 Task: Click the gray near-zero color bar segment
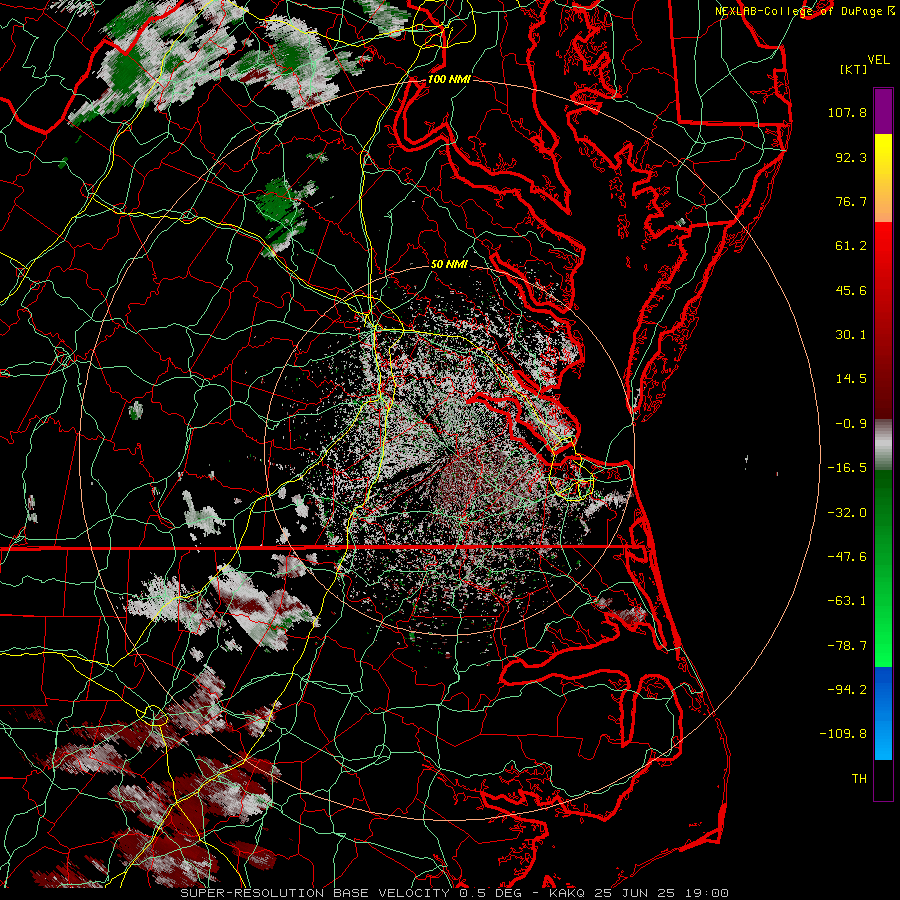point(883,445)
